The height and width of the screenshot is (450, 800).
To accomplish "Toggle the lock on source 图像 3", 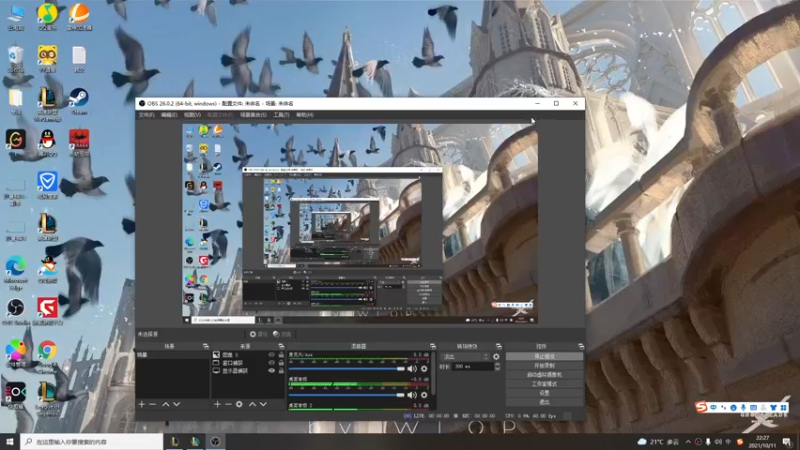I will click(281, 355).
